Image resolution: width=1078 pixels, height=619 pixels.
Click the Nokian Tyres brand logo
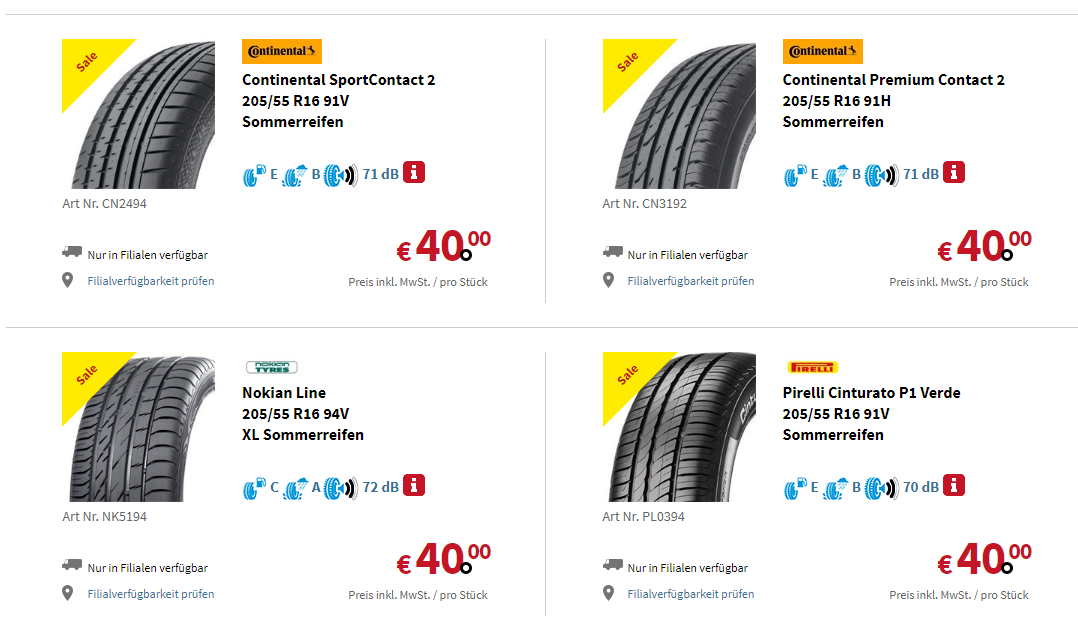point(272,367)
